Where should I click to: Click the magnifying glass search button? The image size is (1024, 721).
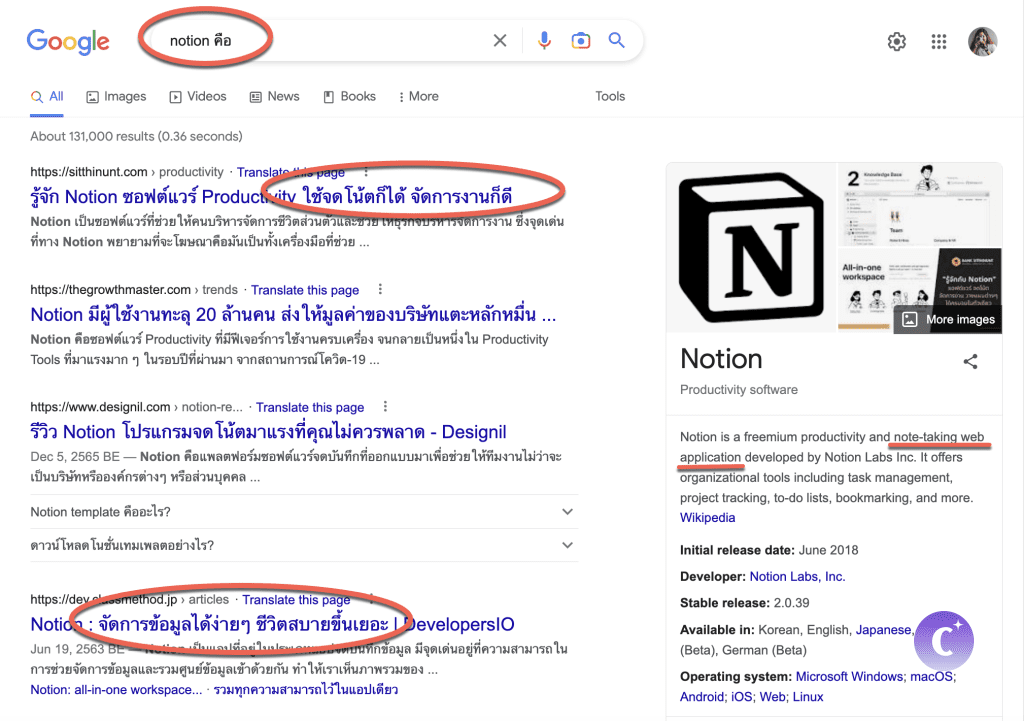click(617, 41)
